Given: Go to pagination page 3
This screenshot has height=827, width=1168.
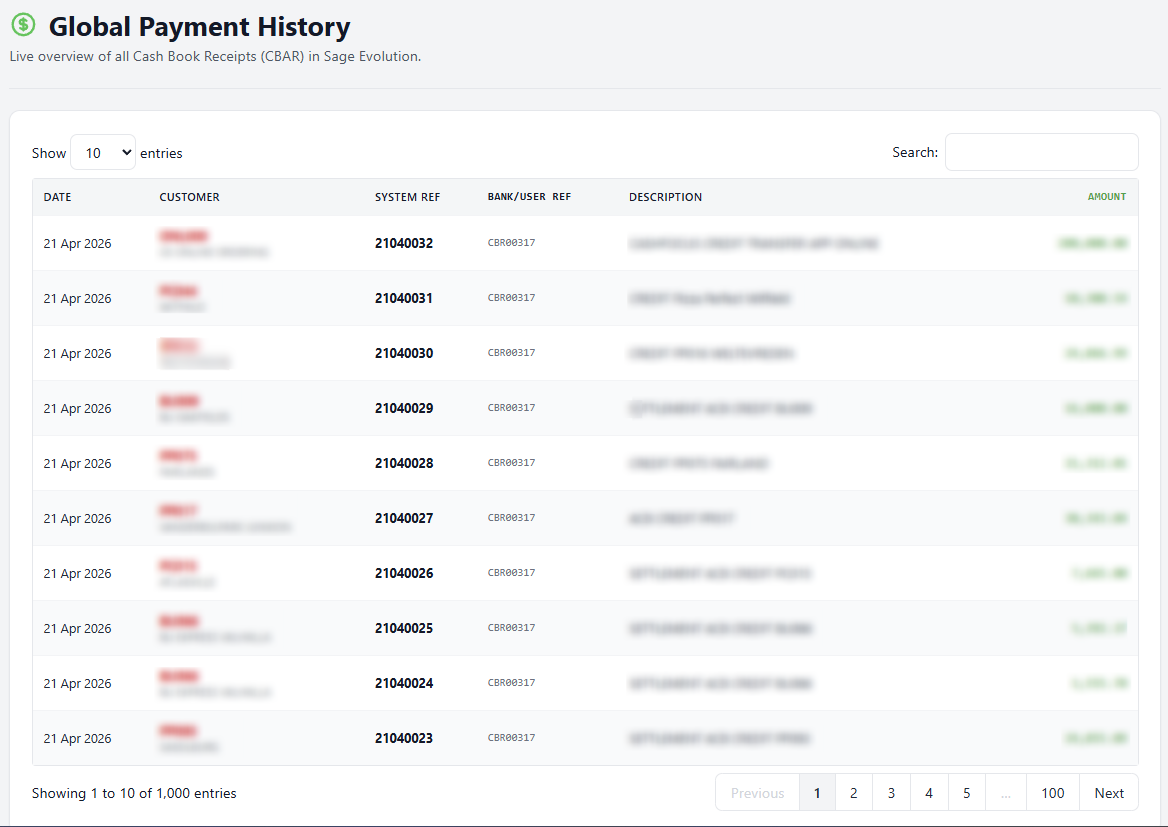Looking at the screenshot, I should [891, 793].
